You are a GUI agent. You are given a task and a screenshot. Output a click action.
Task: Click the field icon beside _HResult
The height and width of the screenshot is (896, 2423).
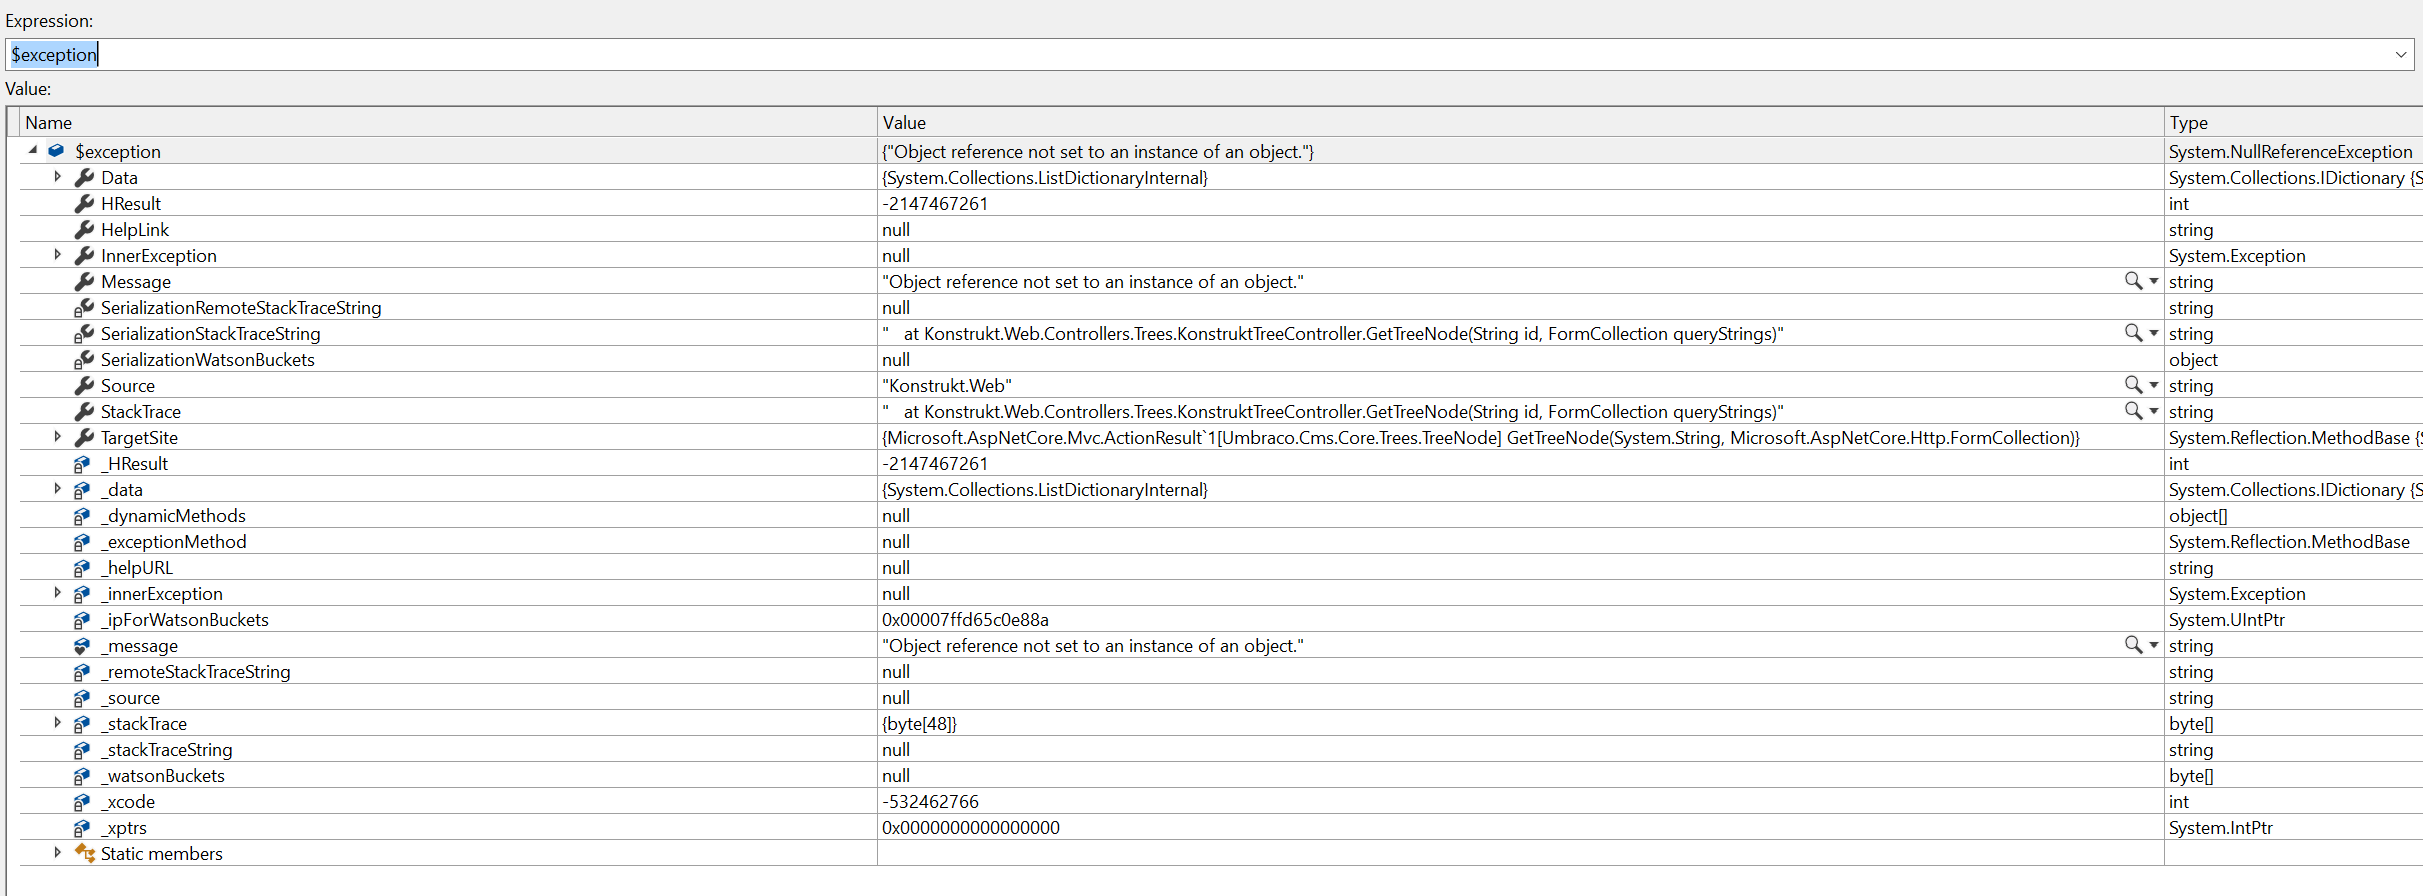[x=83, y=464]
